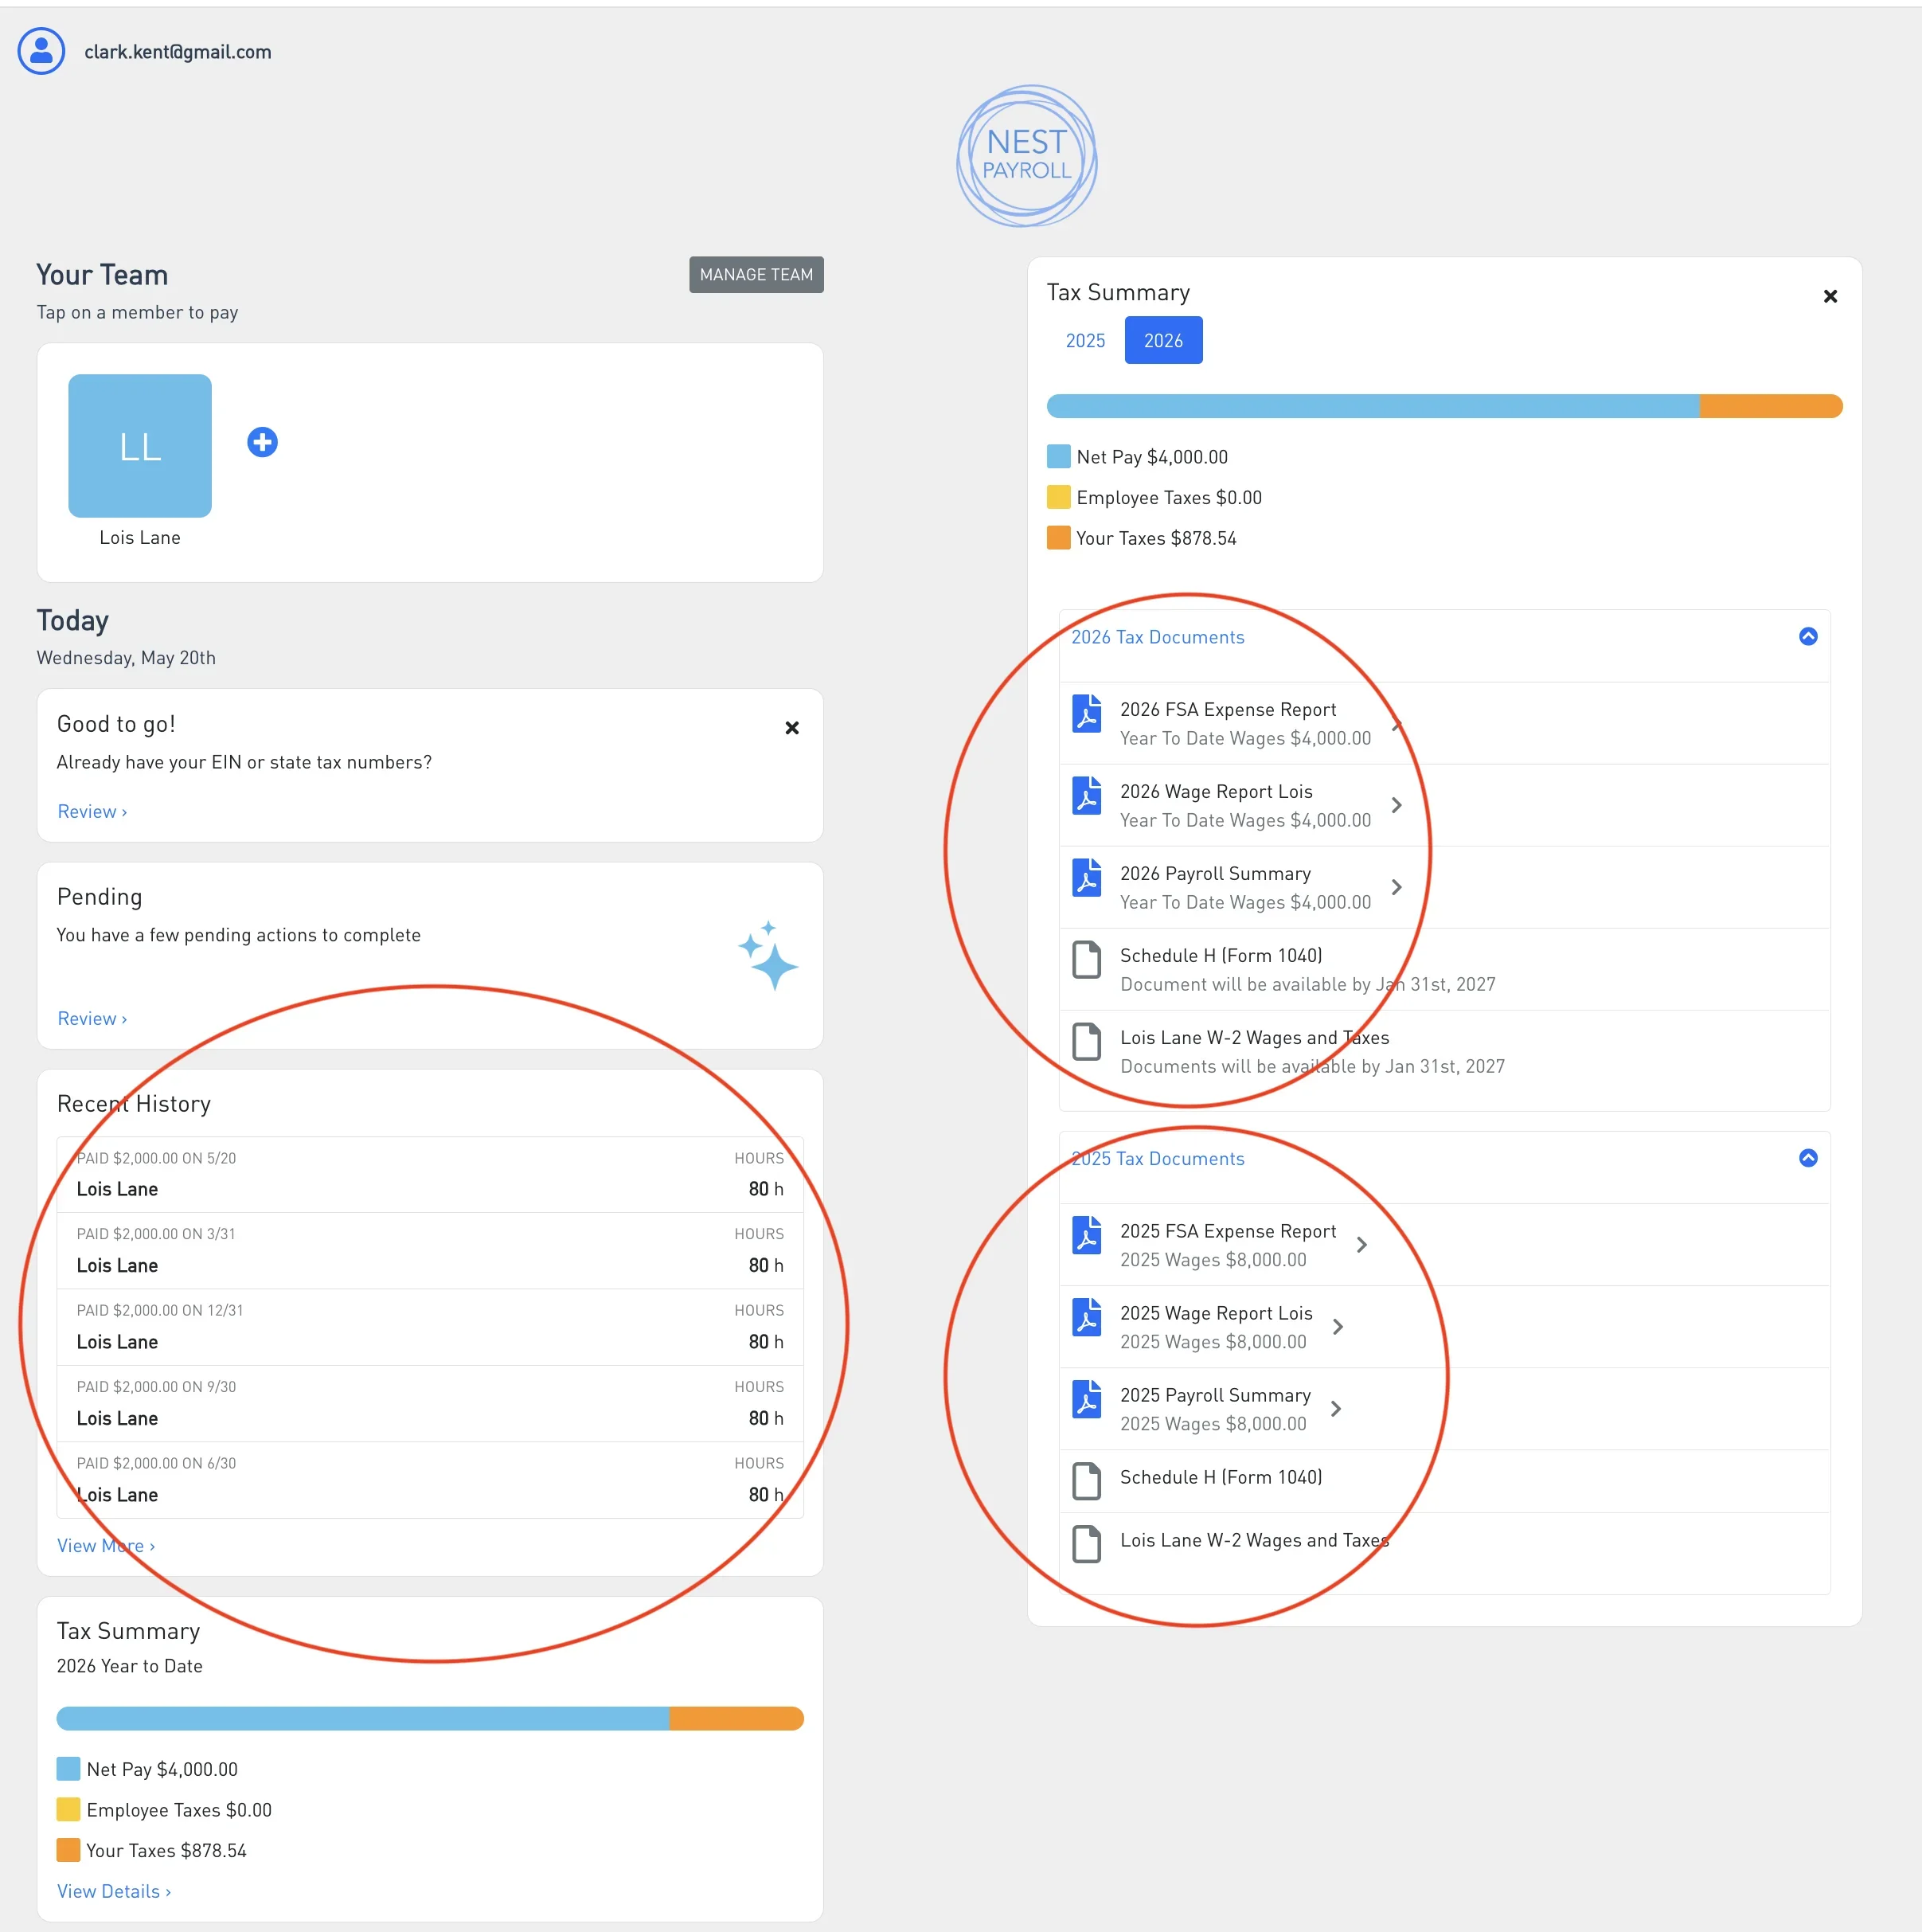Click Your Taxes orange swatch in left card
Screen dimensions: 1922x1932
[68, 1850]
